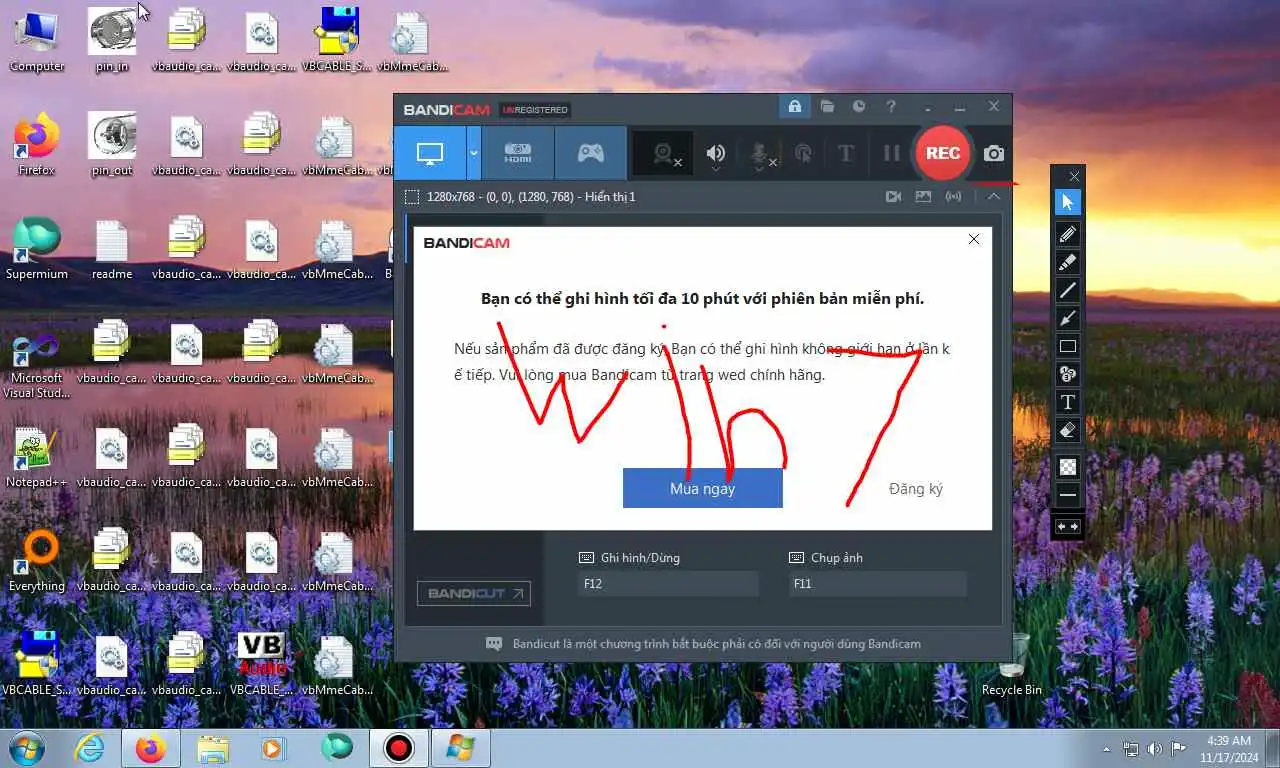Select the text tool in drawing toolbar
Viewport: 1280px width, 768px height.
pos(1067,402)
